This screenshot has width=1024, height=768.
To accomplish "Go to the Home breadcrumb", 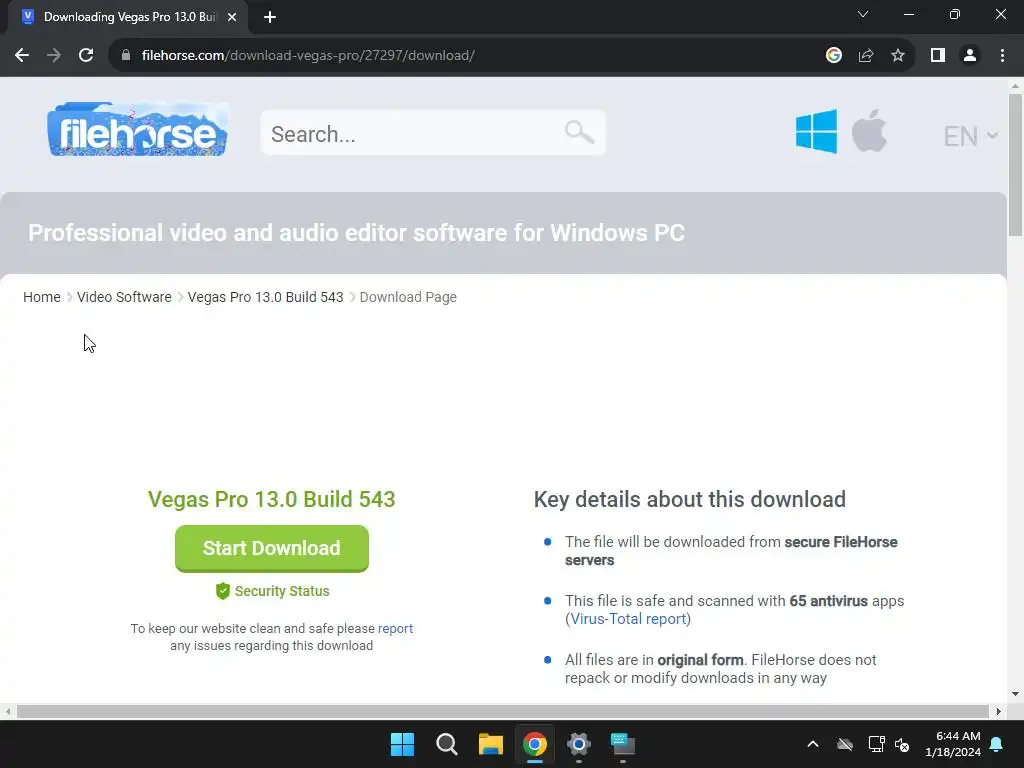I will (x=42, y=297).
